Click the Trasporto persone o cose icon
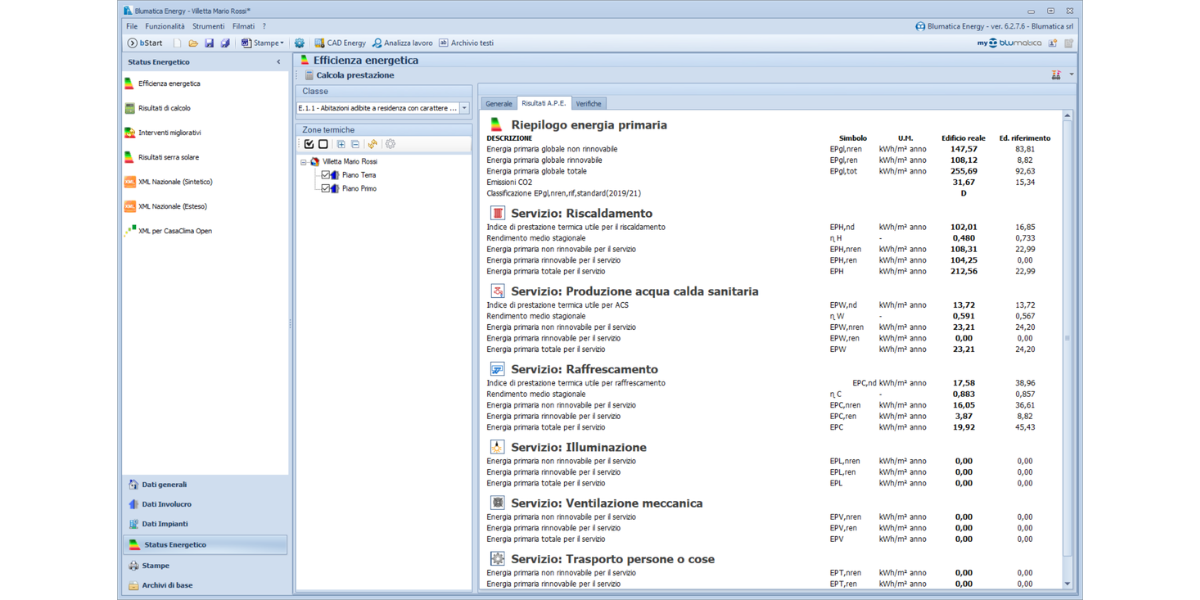This screenshot has height=600, width=1200. (x=497, y=559)
